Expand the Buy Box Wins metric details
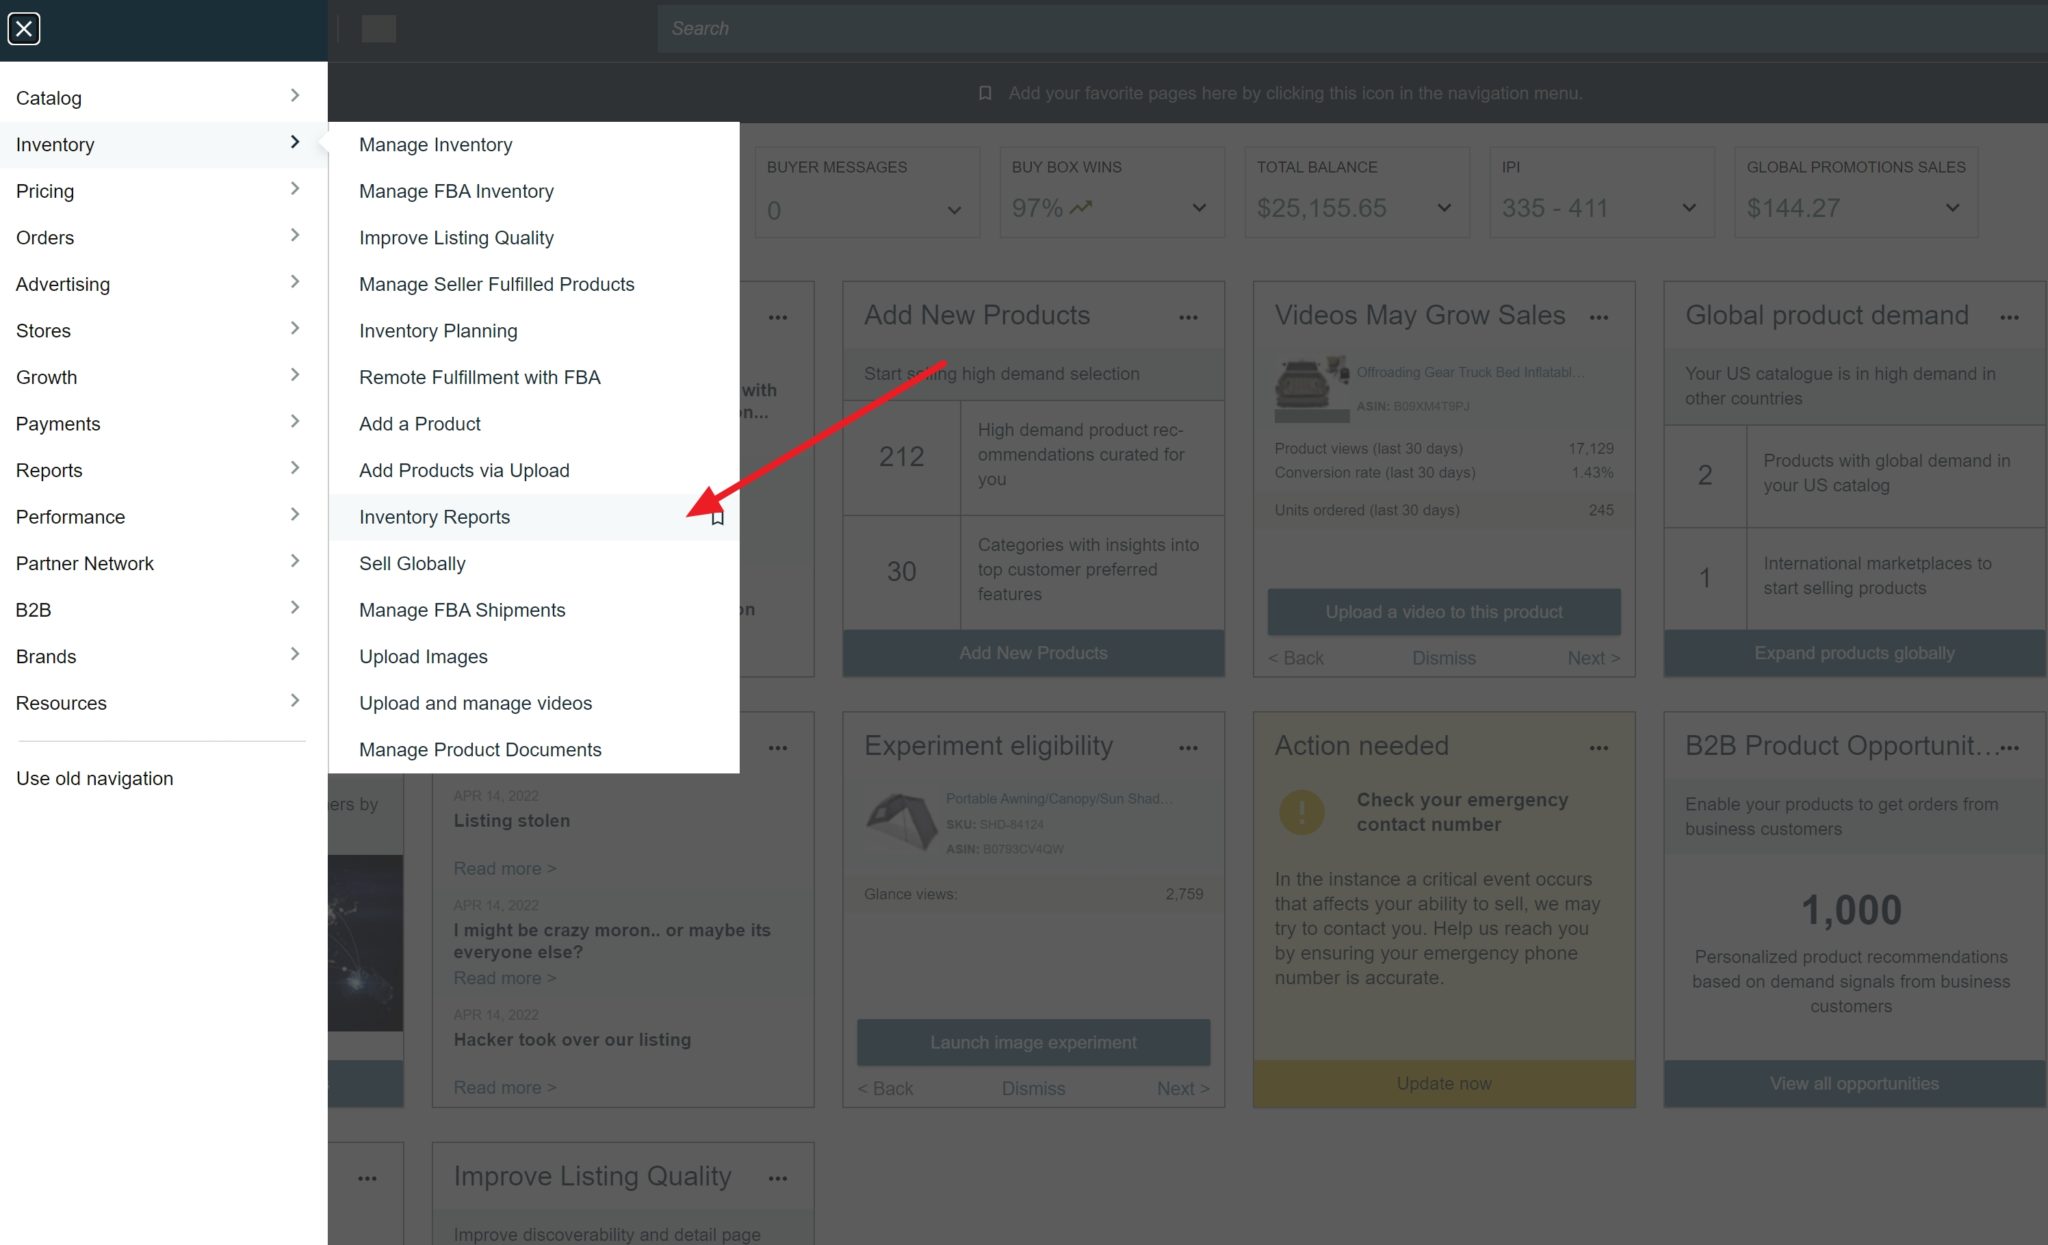Screen dimensions: 2048x1245 1199,208
